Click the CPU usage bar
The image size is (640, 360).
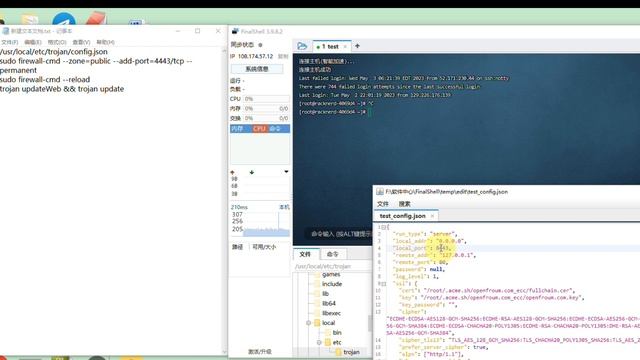coord(267,99)
